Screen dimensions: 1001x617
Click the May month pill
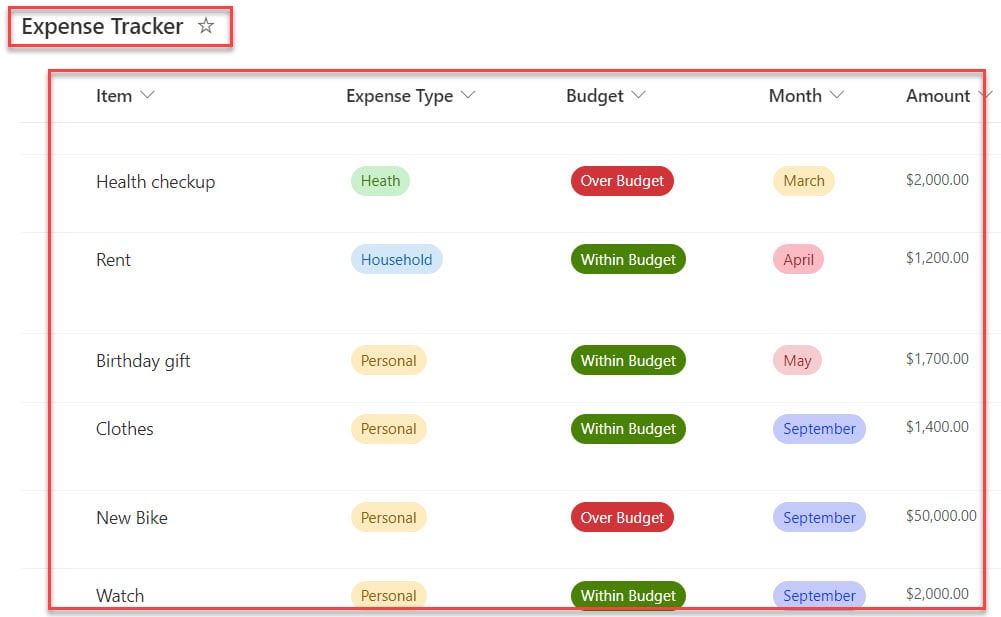(797, 360)
